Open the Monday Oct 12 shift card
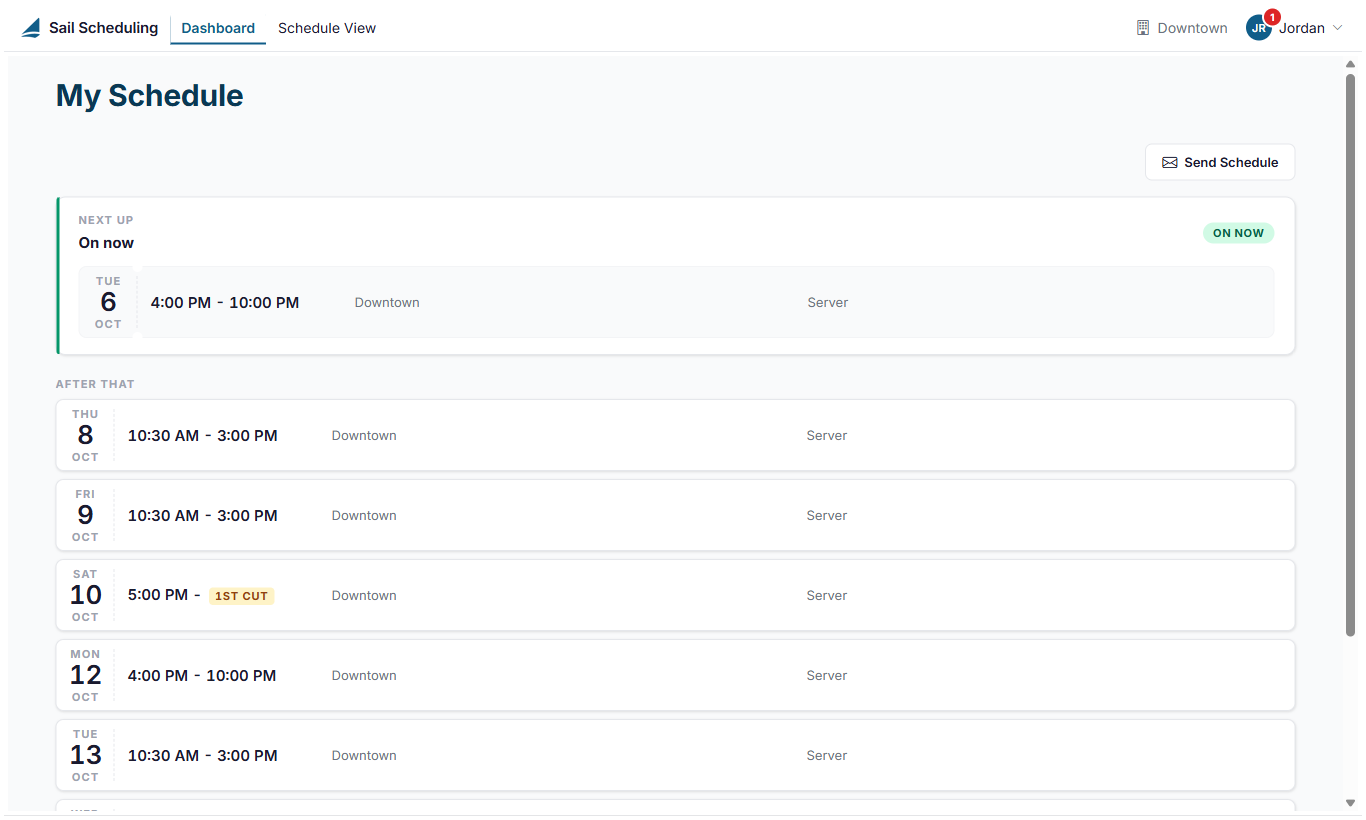The height and width of the screenshot is (820, 1366). click(675, 675)
